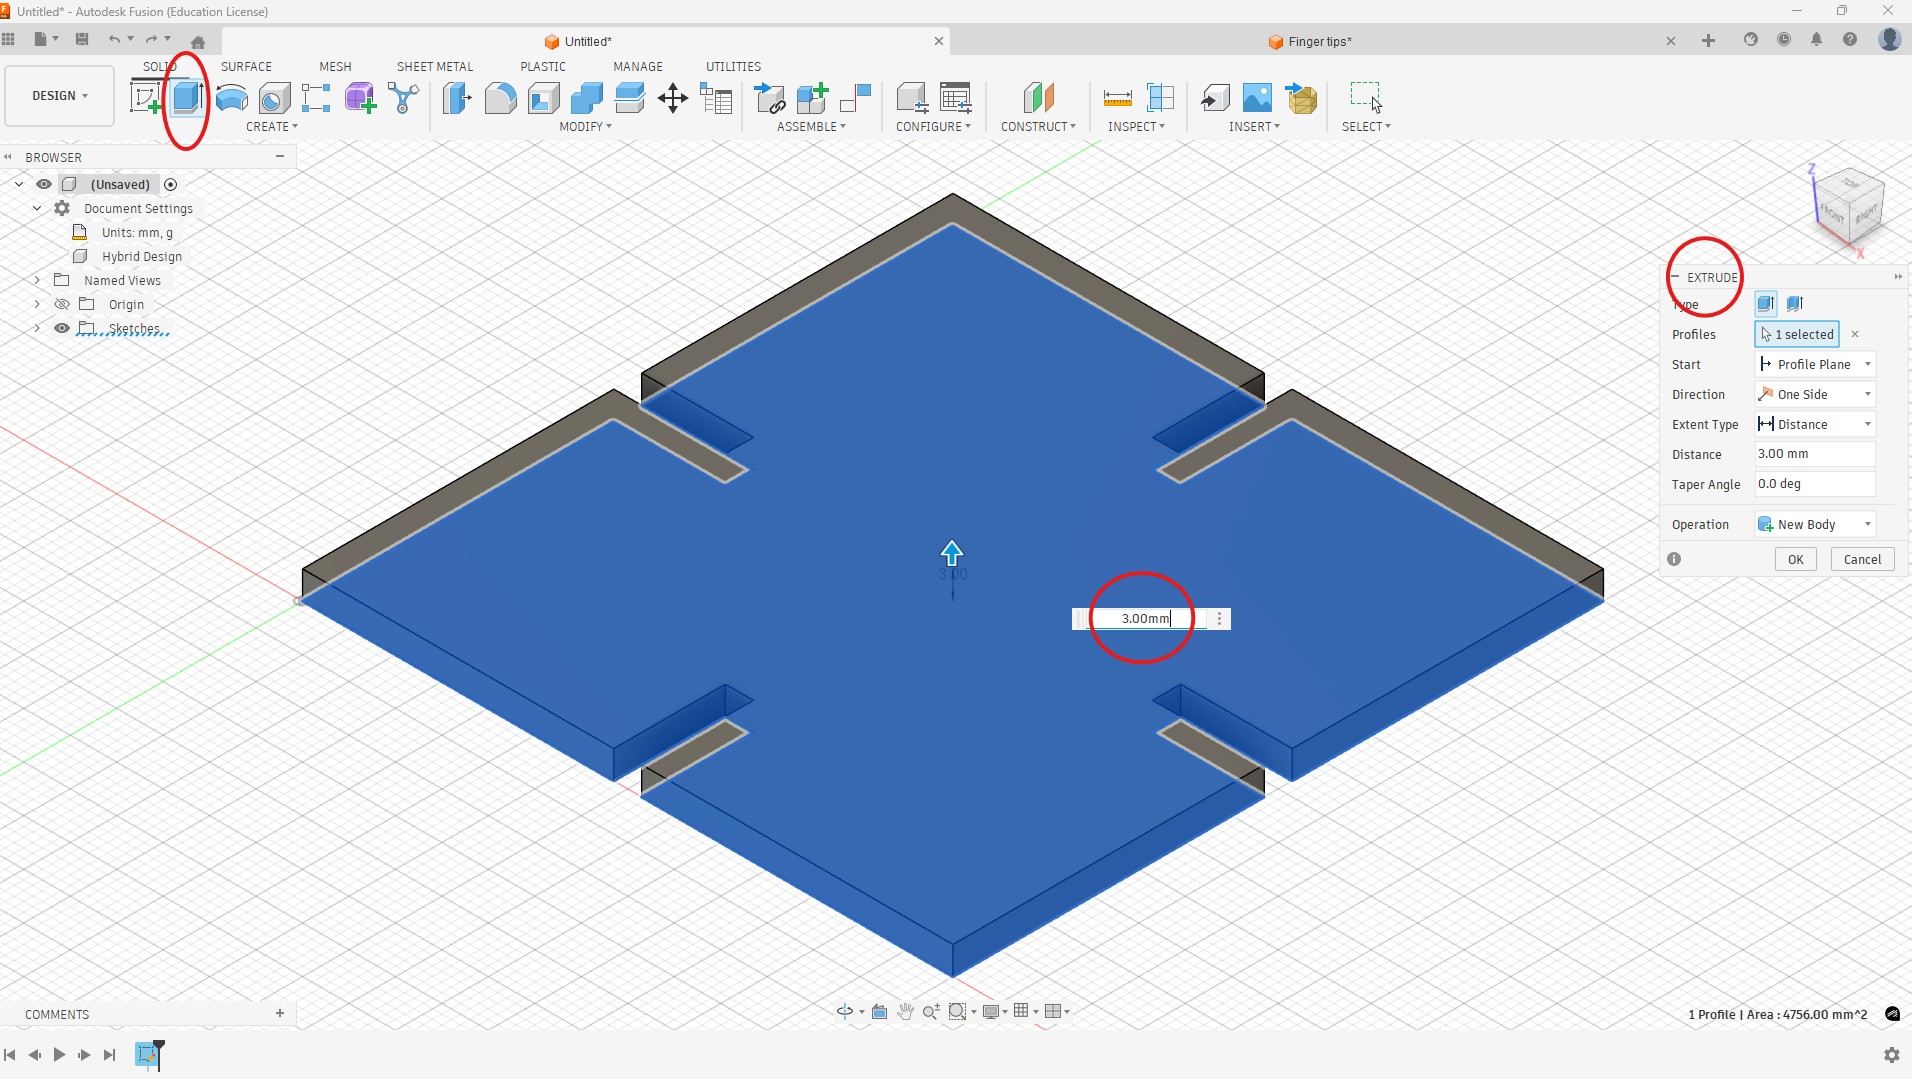Viewport: 1912px width, 1079px height.
Task: Click the Insert Component assemble icon
Action: pyautogui.click(x=769, y=98)
